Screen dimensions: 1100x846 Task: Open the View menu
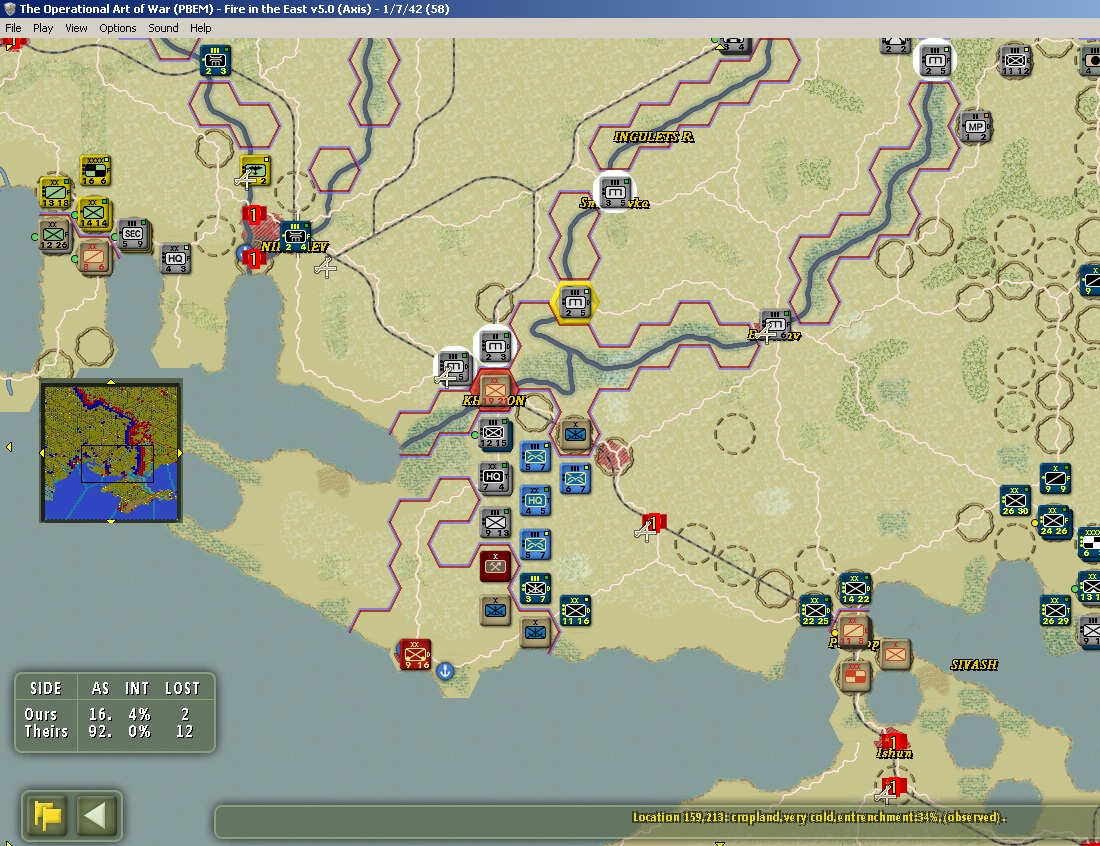(76, 28)
